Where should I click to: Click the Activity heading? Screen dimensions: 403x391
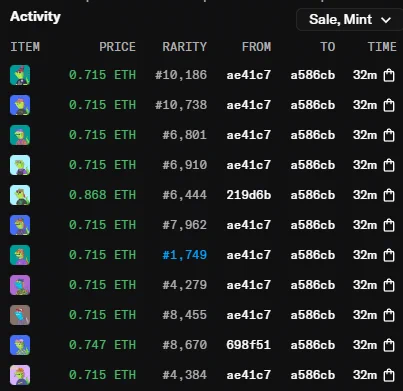35,17
